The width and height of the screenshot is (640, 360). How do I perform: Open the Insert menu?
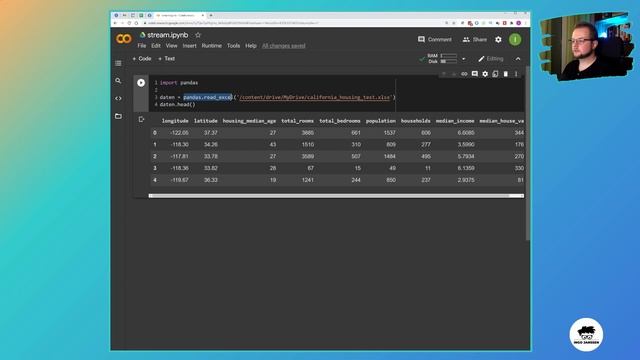click(189, 46)
